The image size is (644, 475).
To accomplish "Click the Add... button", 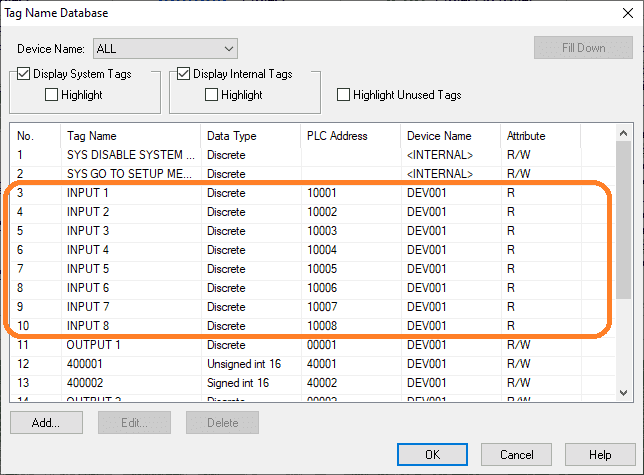I will coord(46,423).
